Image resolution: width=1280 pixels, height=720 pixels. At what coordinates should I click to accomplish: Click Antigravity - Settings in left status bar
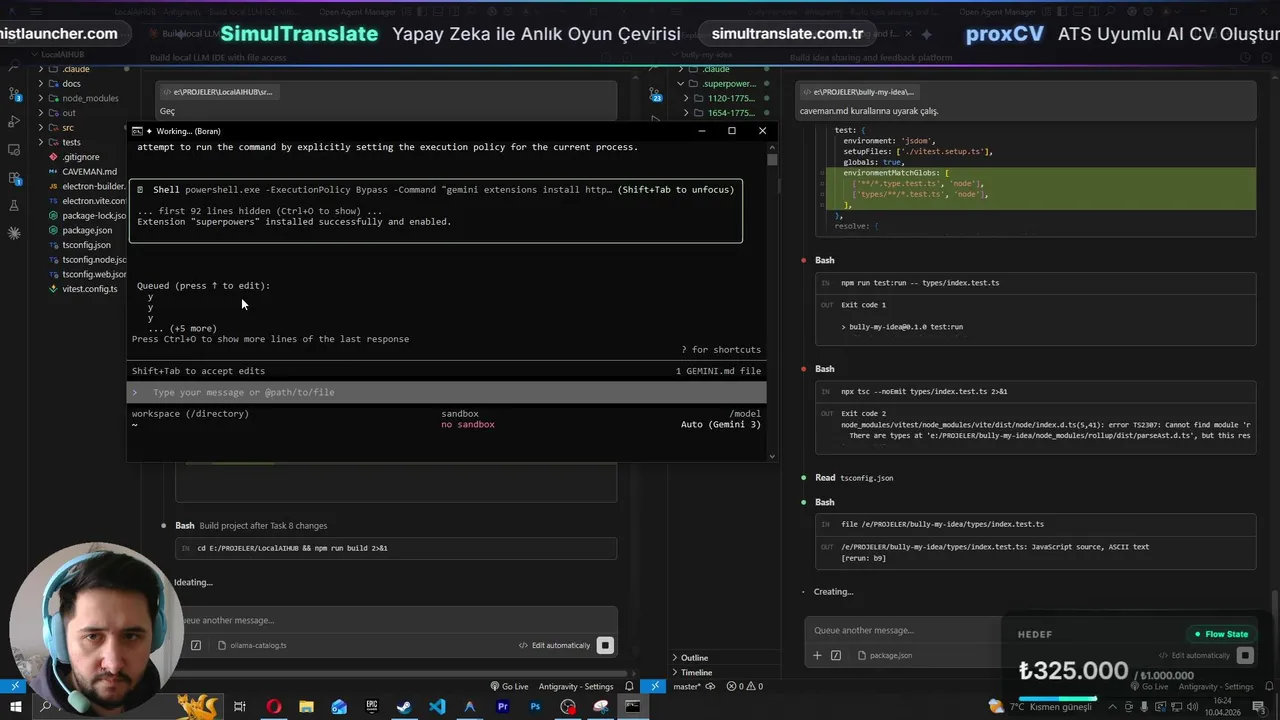pyautogui.click(x=576, y=686)
